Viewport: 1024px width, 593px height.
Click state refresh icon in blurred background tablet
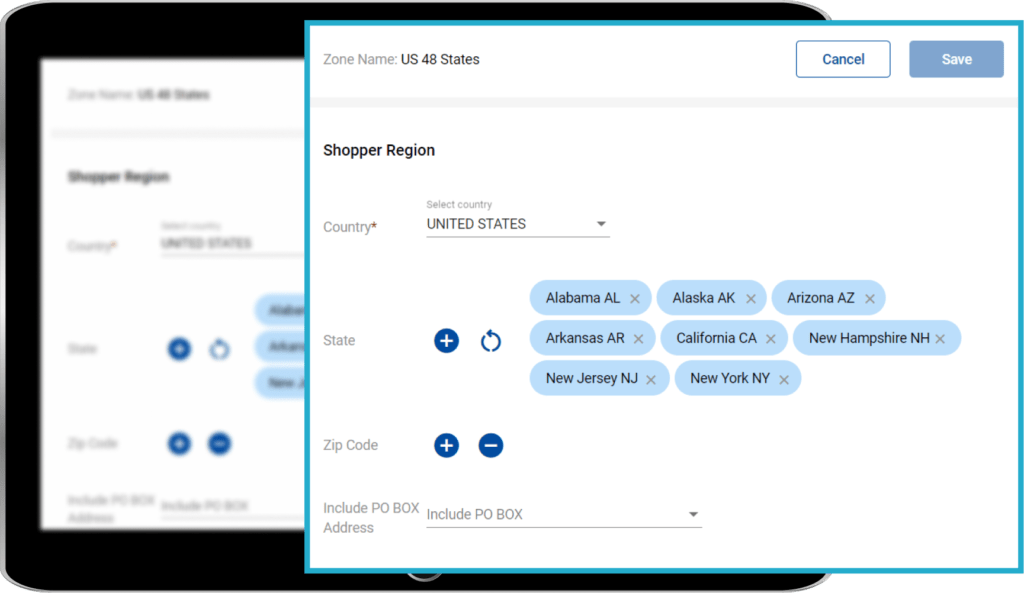click(219, 349)
